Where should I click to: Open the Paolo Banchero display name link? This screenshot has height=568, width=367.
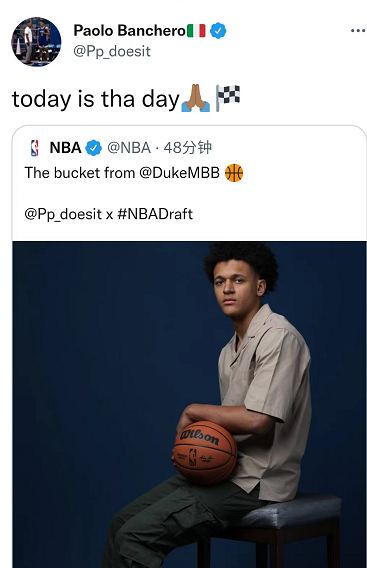click(130, 30)
